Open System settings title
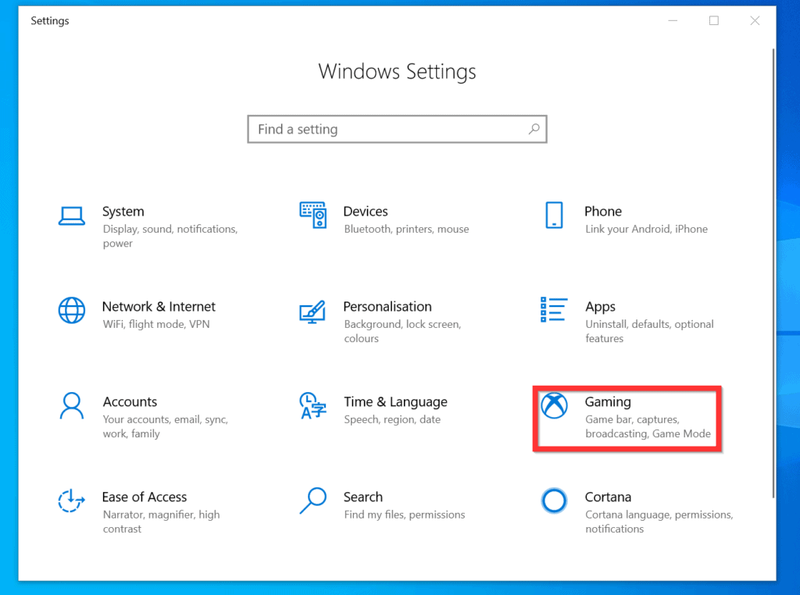Screen dimensions: 800x595 point(123,211)
